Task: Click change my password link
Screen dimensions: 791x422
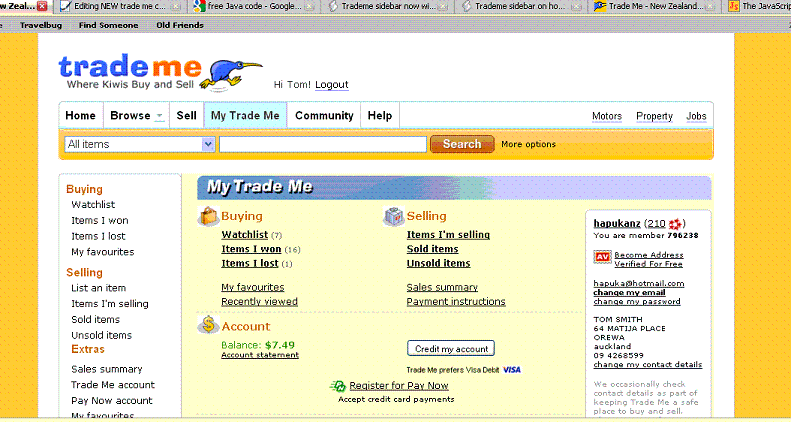Action: pos(637,302)
